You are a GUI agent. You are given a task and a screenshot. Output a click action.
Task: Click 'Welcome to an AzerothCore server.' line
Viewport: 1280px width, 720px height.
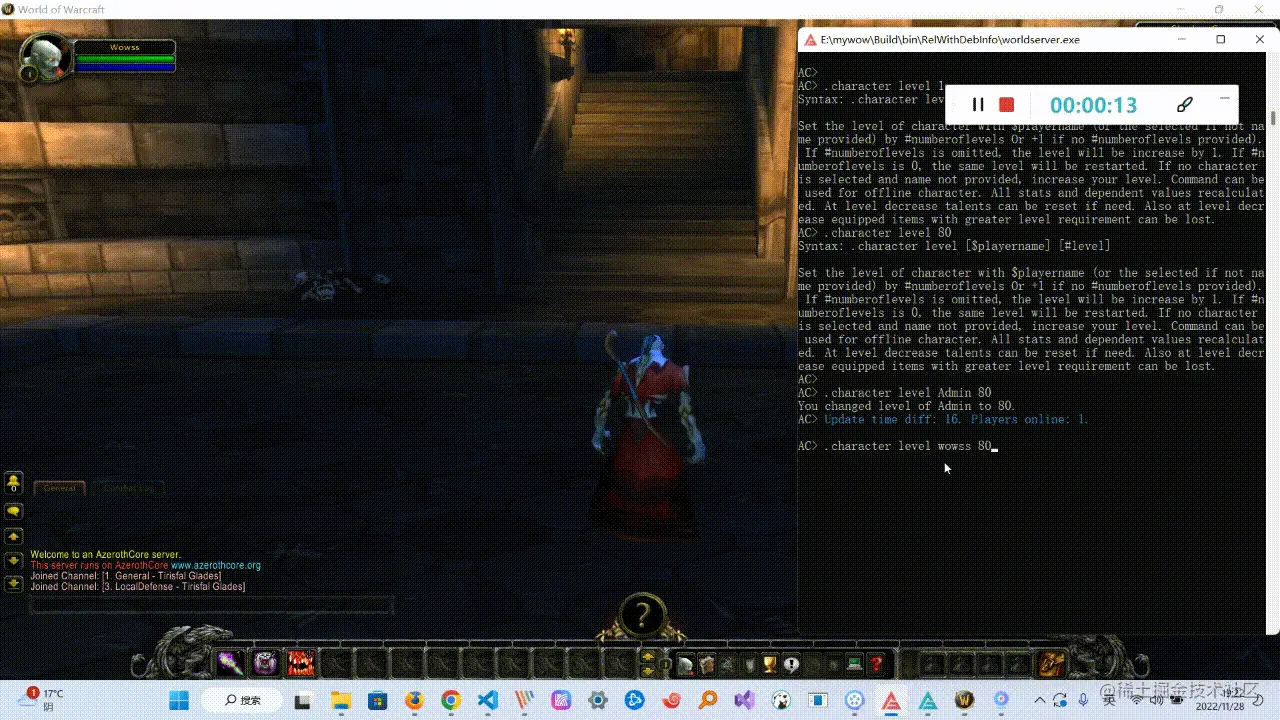(x=105, y=554)
